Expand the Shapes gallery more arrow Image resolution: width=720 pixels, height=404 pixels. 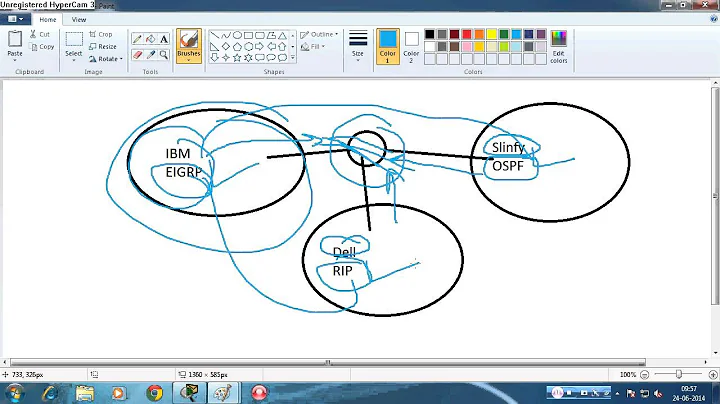coord(292,58)
